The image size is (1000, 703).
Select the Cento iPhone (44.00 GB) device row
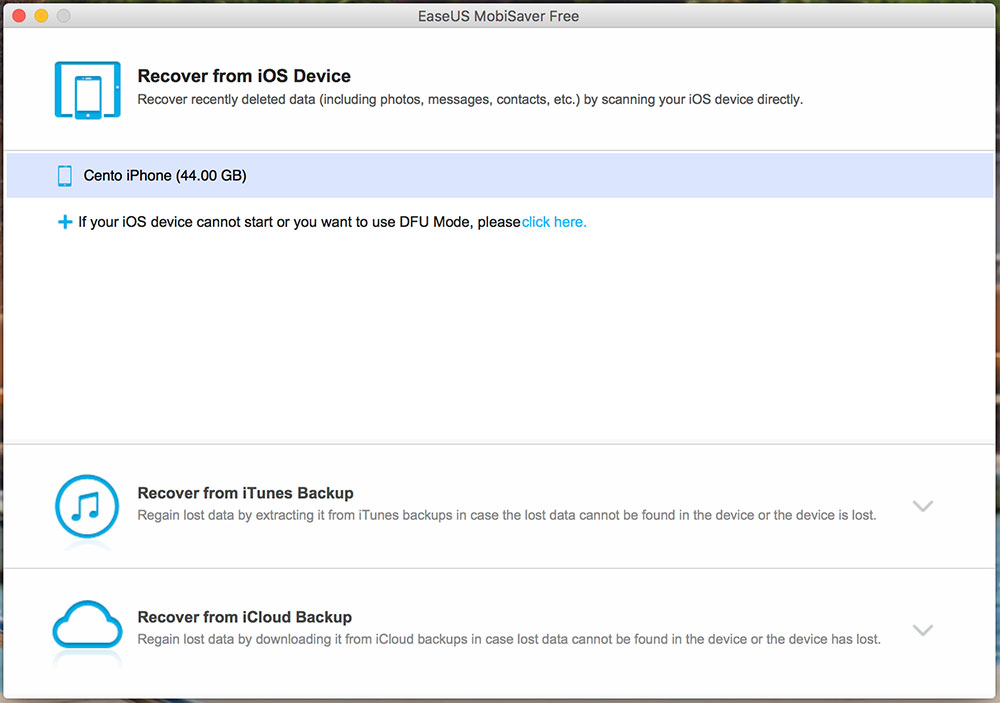click(x=500, y=175)
